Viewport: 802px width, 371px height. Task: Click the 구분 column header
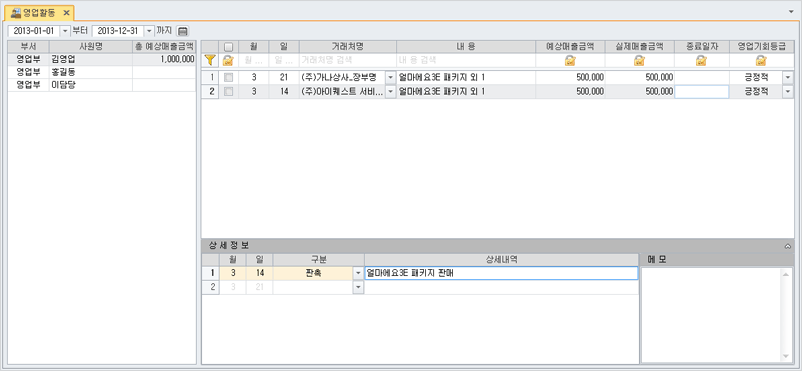[x=318, y=259]
